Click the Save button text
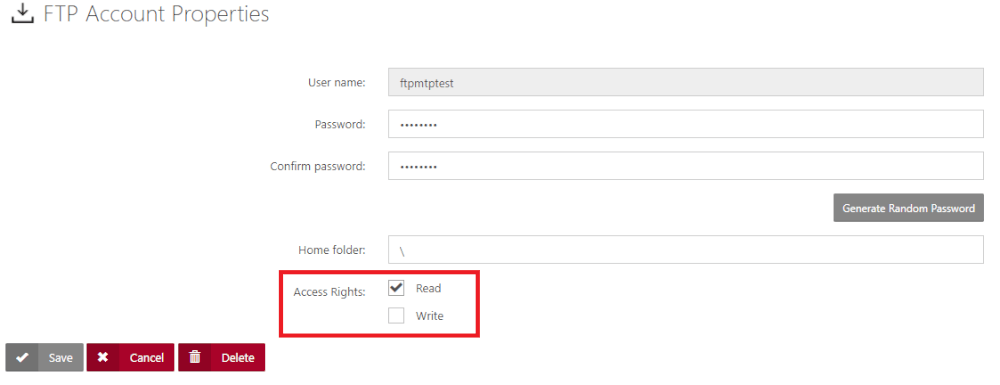The height and width of the screenshot is (385, 1000). (61, 358)
